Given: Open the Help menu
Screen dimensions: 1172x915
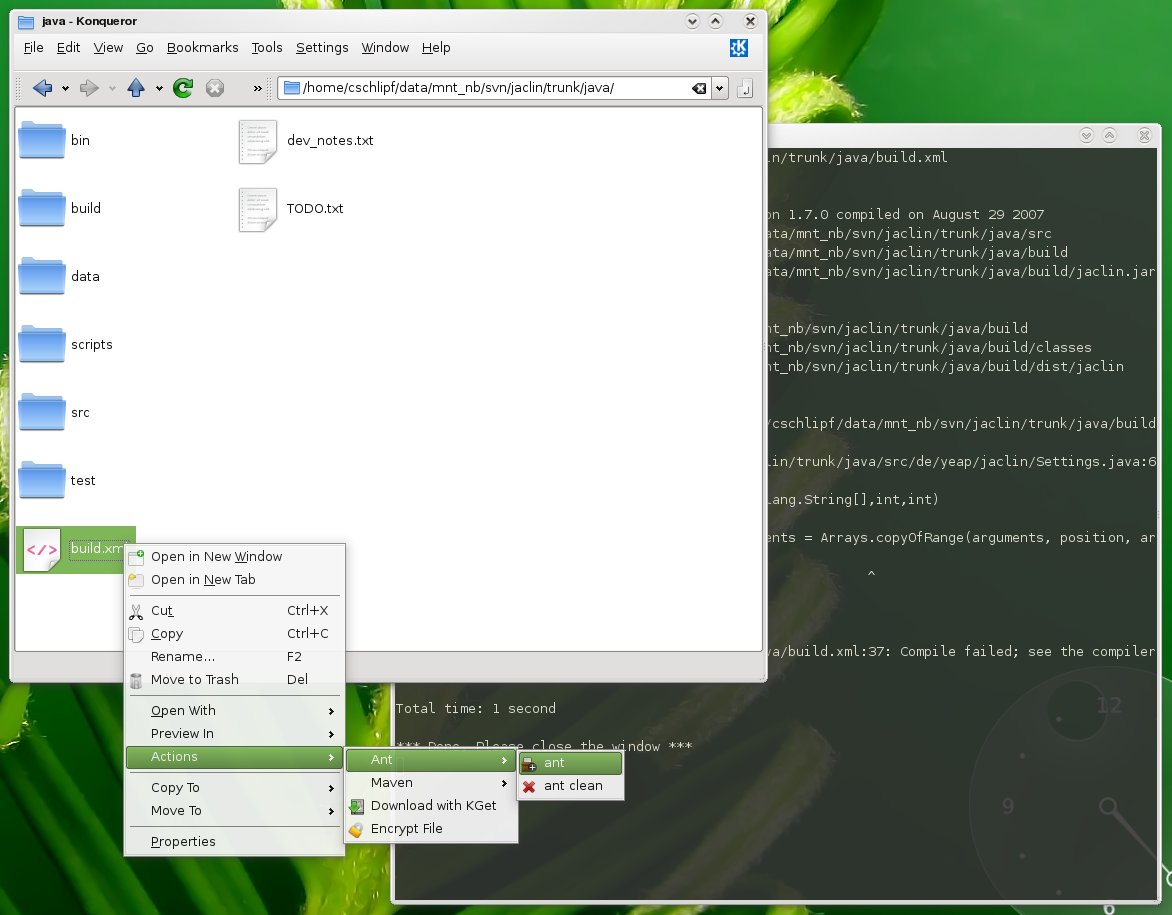Looking at the screenshot, I should pyautogui.click(x=436, y=48).
